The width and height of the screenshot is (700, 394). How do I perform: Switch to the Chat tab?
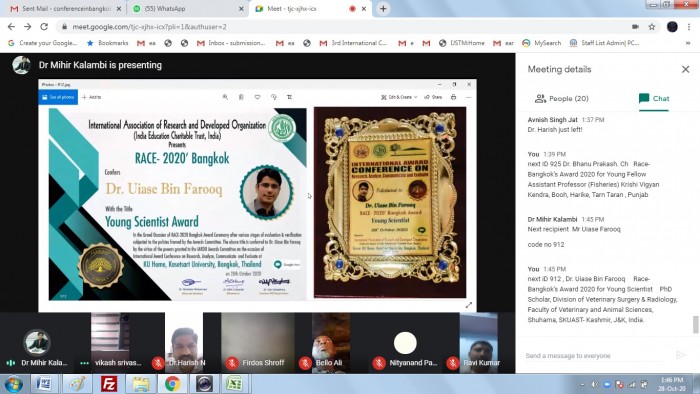(654, 99)
